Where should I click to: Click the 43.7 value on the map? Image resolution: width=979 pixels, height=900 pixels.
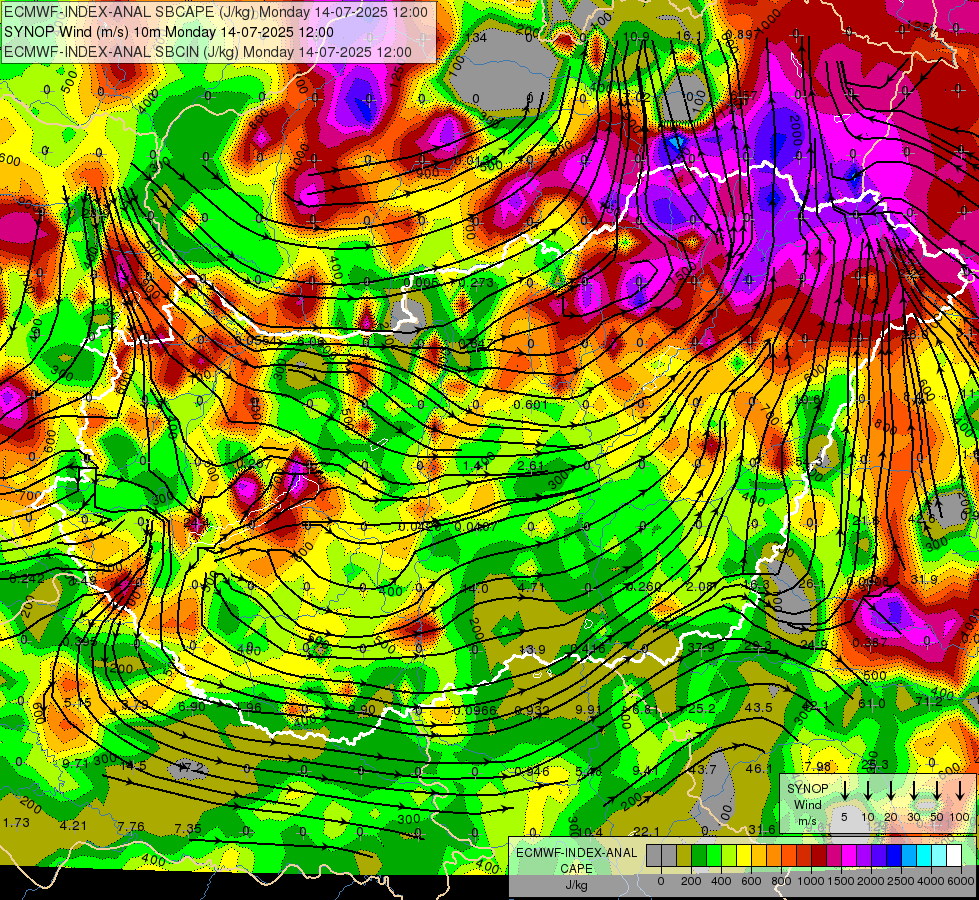702,769
